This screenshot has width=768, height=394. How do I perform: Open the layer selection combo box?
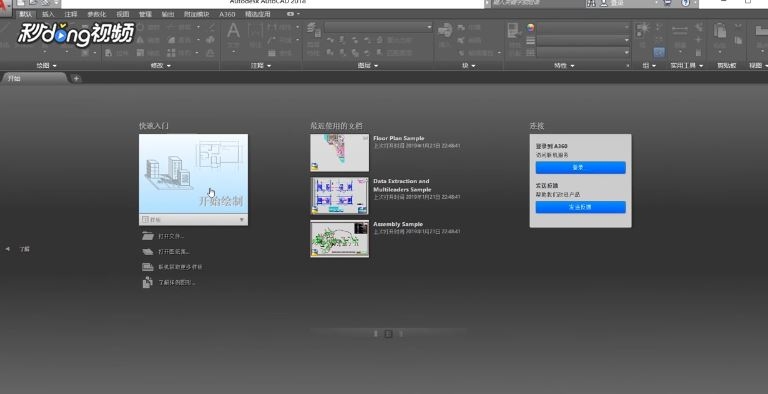pos(378,27)
